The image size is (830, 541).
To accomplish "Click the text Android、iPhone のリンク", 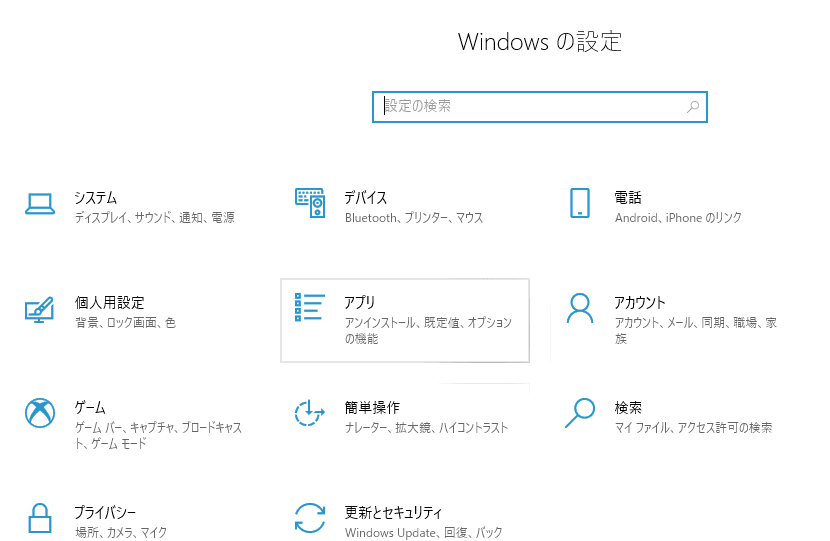I will pos(678,218).
